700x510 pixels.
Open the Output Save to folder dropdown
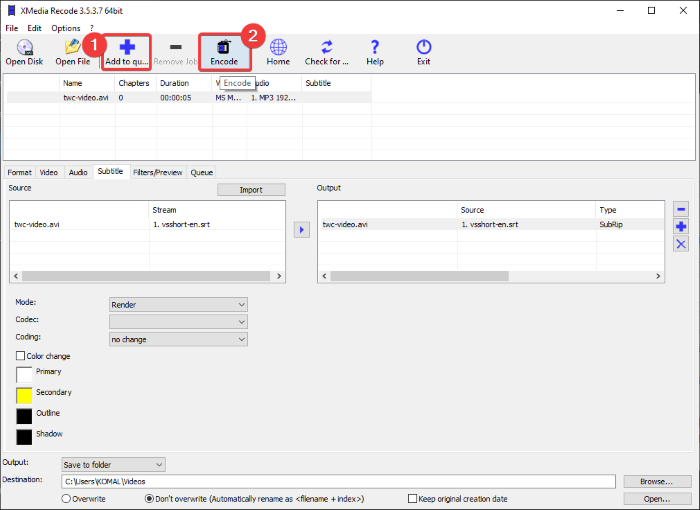click(x=112, y=464)
